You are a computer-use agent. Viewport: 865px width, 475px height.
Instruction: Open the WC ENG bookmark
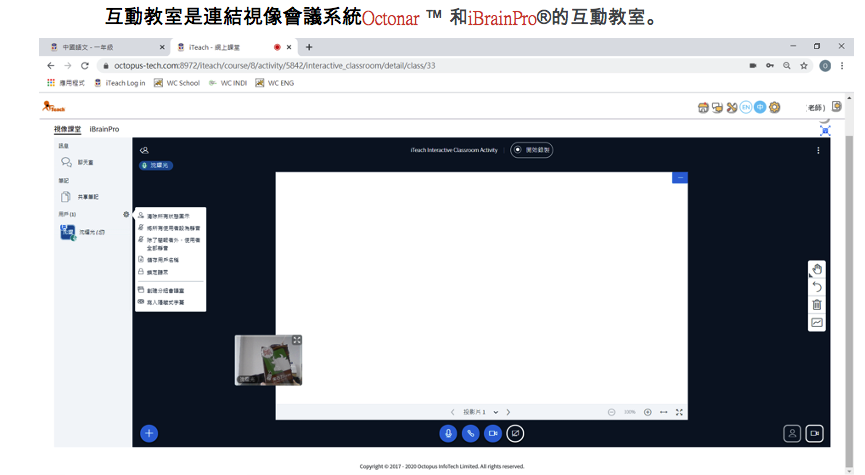point(275,83)
